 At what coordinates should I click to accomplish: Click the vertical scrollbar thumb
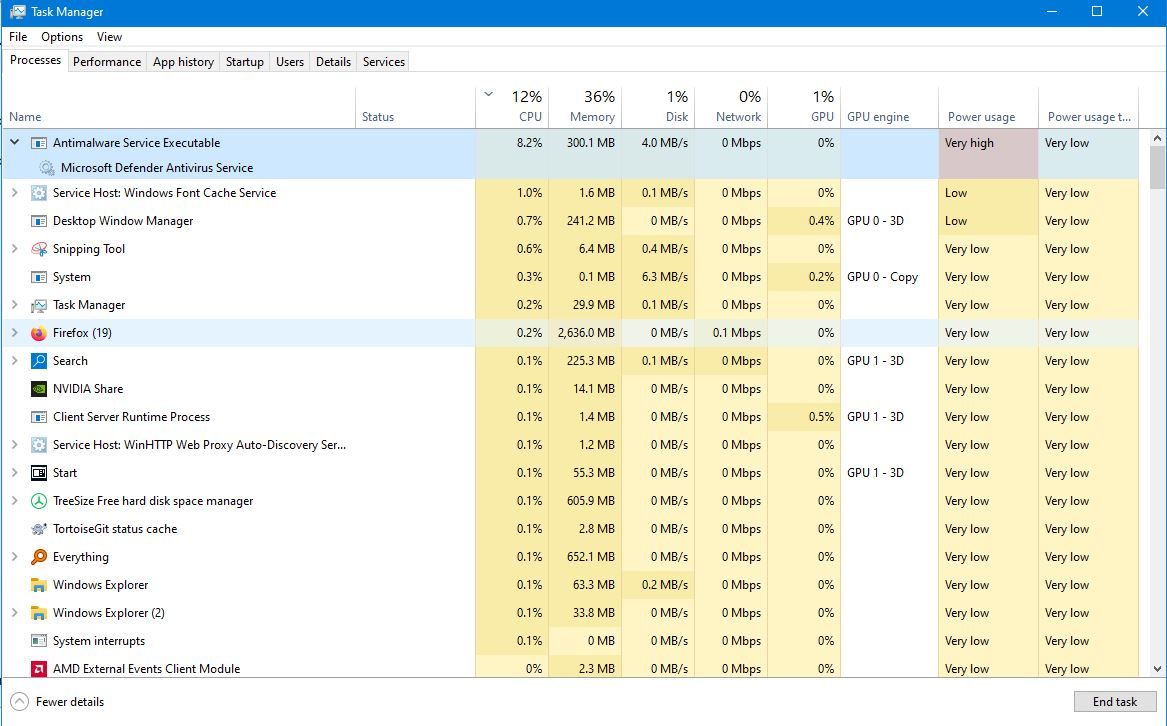pyautogui.click(x=1157, y=167)
